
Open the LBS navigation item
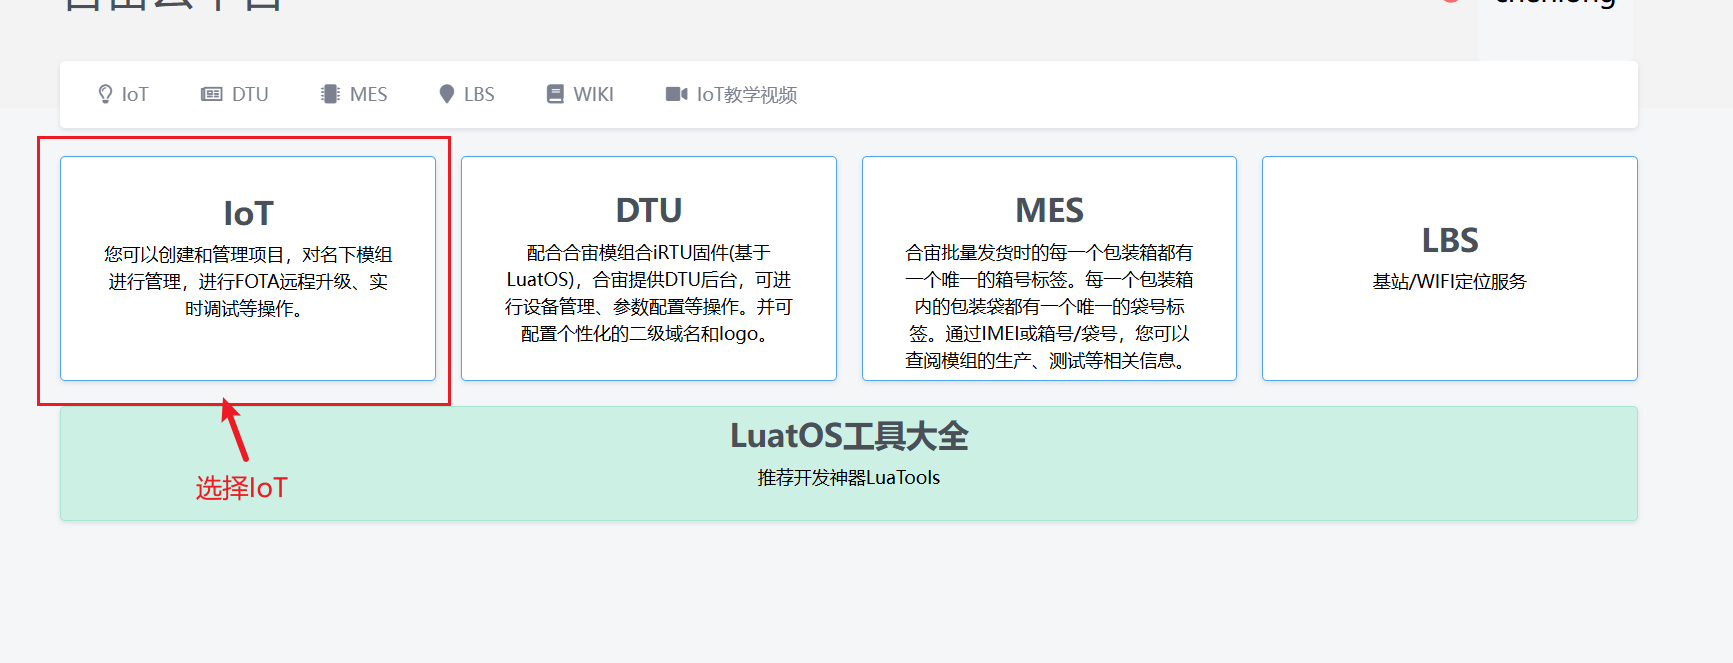(467, 94)
